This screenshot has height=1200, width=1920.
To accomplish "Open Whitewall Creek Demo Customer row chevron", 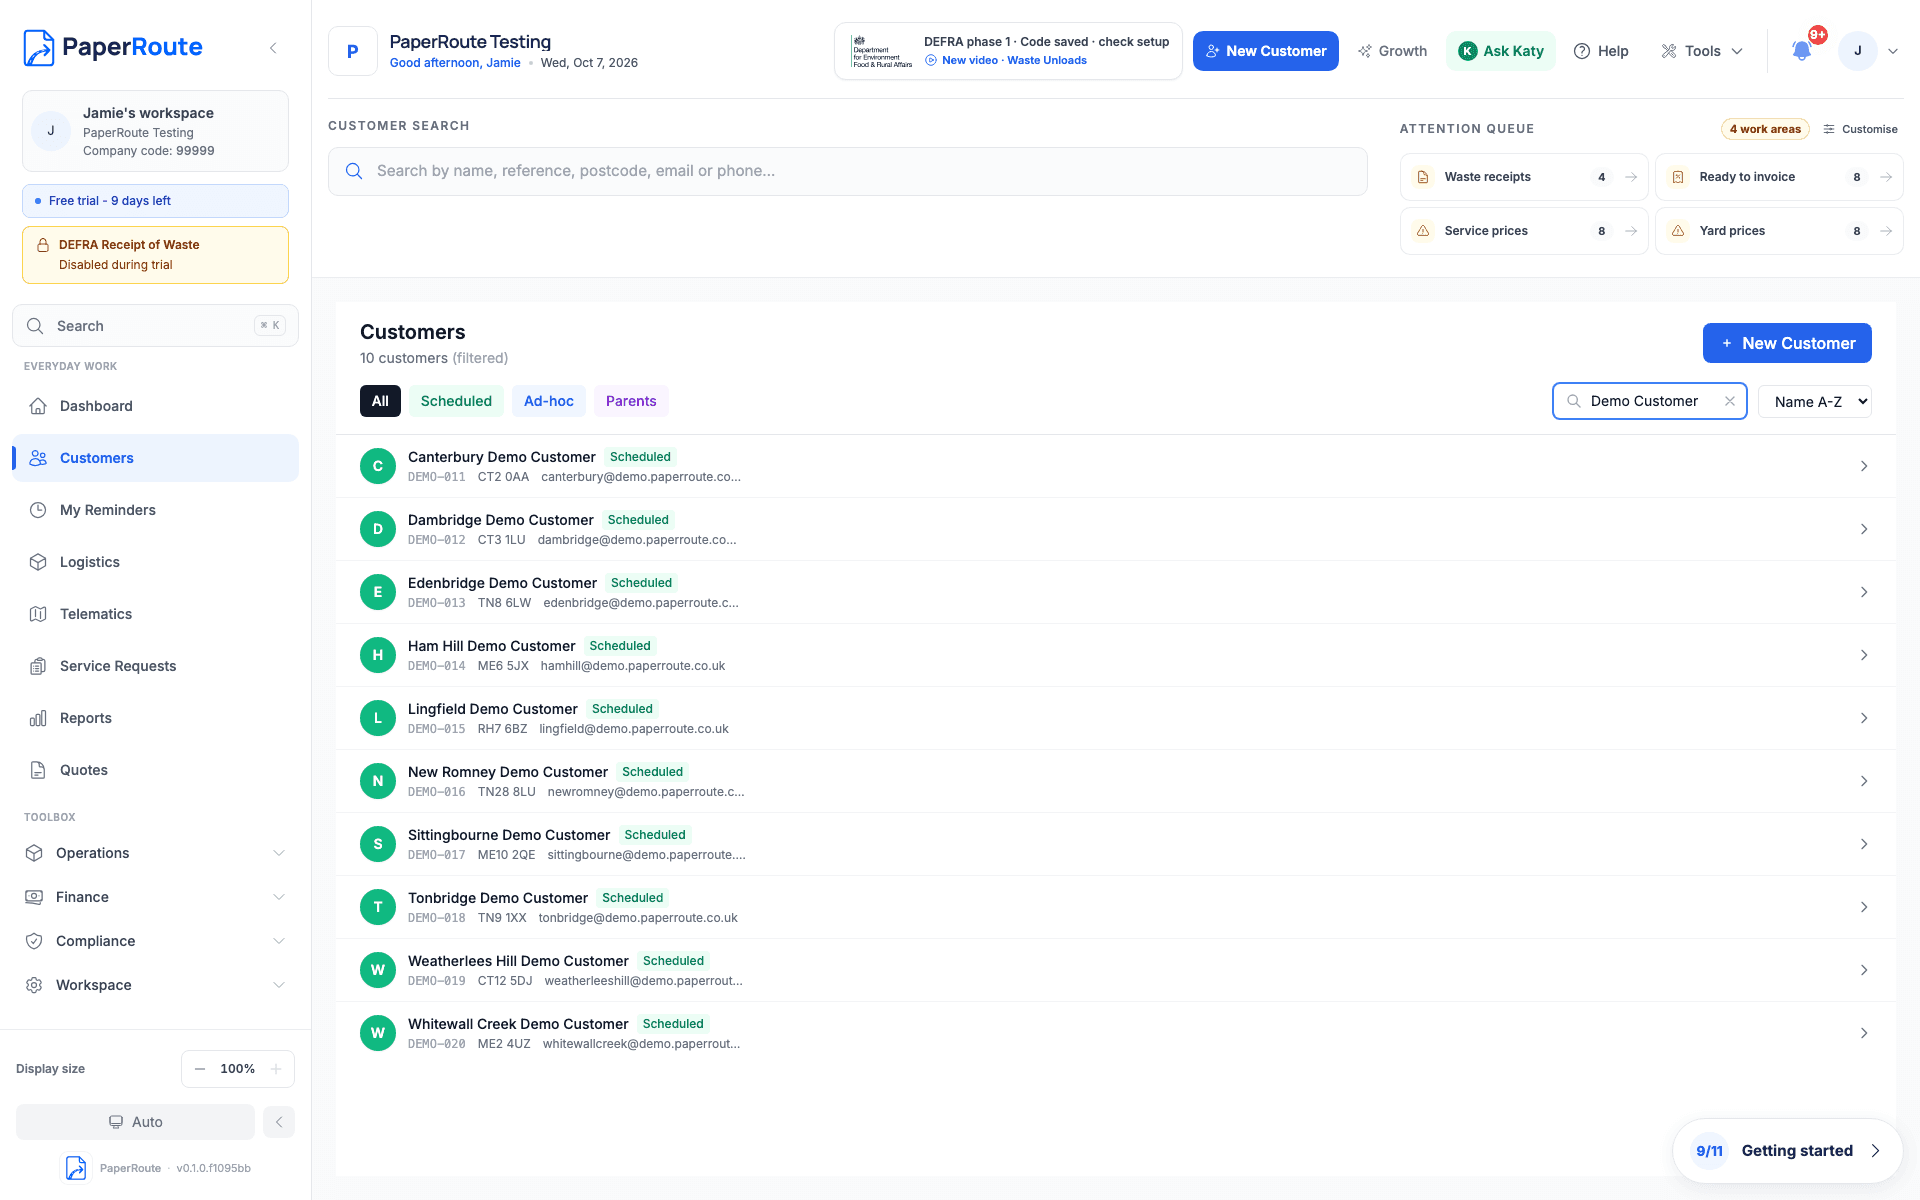I will (1864, 1033).
